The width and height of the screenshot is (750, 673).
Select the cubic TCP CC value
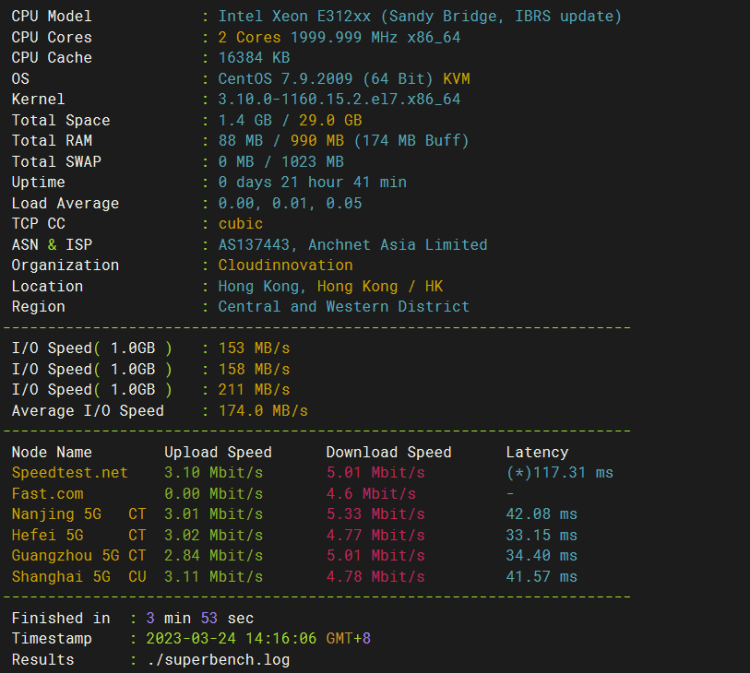point(241,224)
